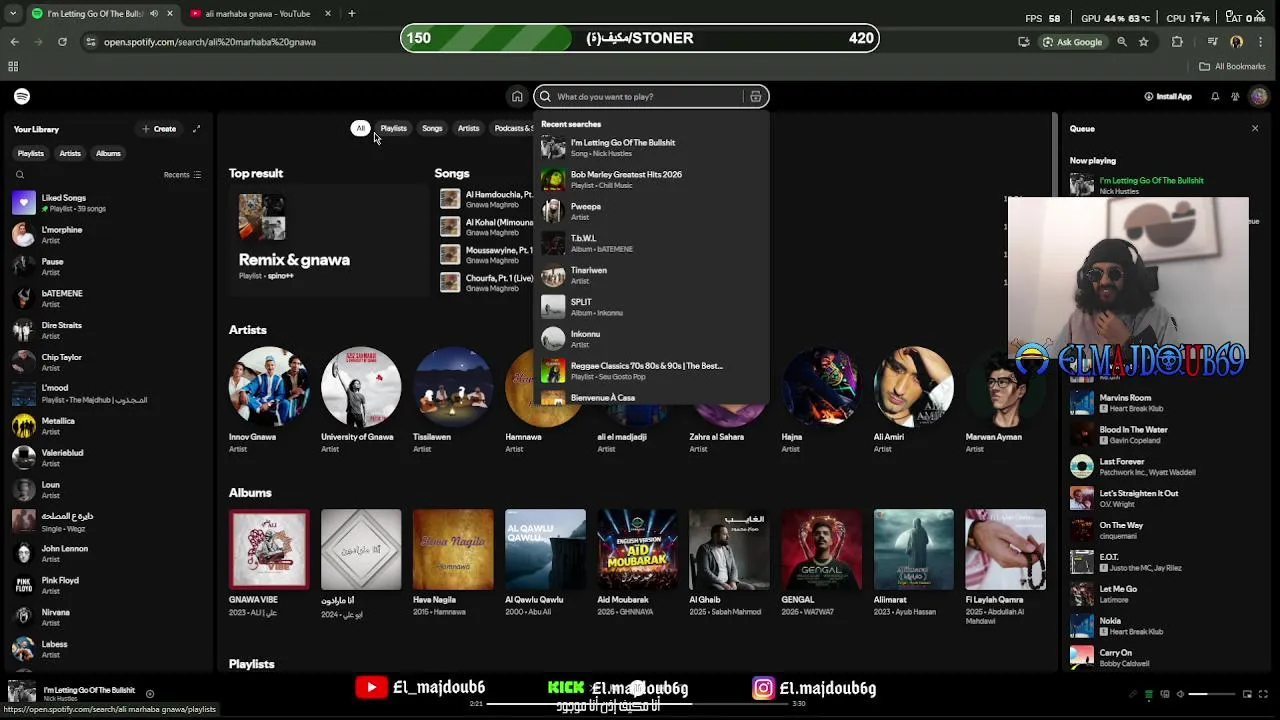Open Innov Gnawa artist
The height and width of the screenshot is (720, 1280).
tap(268, 400)
